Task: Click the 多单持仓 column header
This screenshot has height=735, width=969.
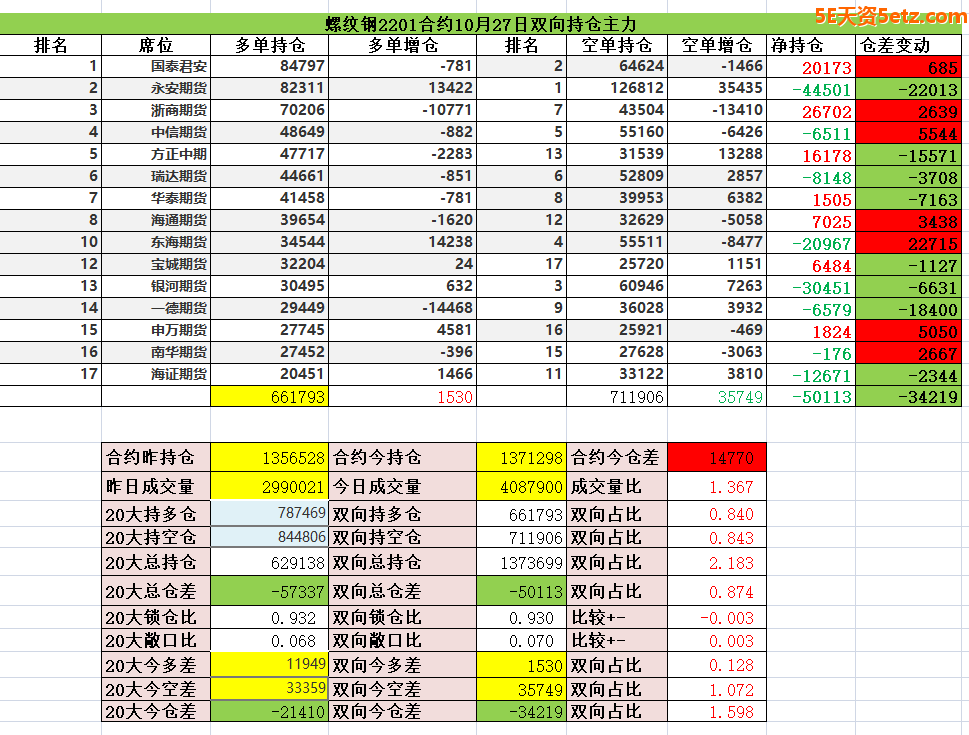Action: click(x=269, y=45)
